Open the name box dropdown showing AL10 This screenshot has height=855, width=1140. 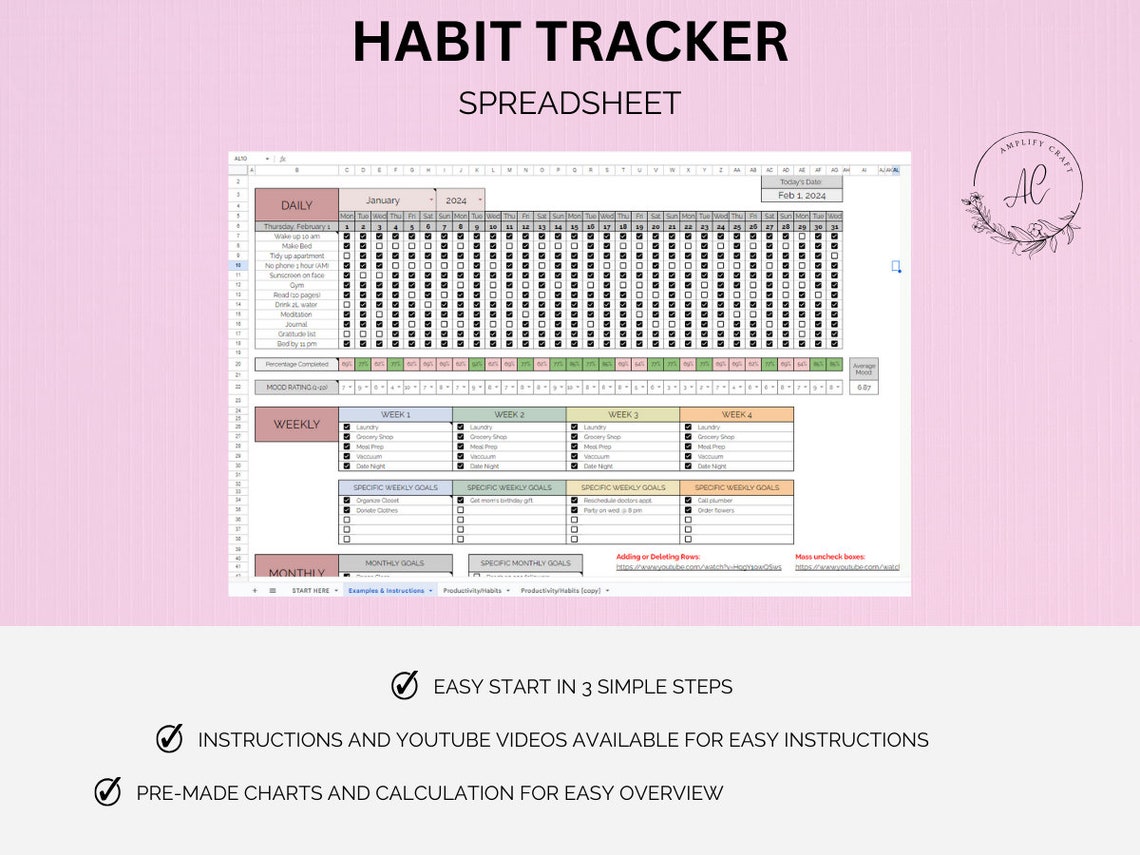tap(267, 158)
